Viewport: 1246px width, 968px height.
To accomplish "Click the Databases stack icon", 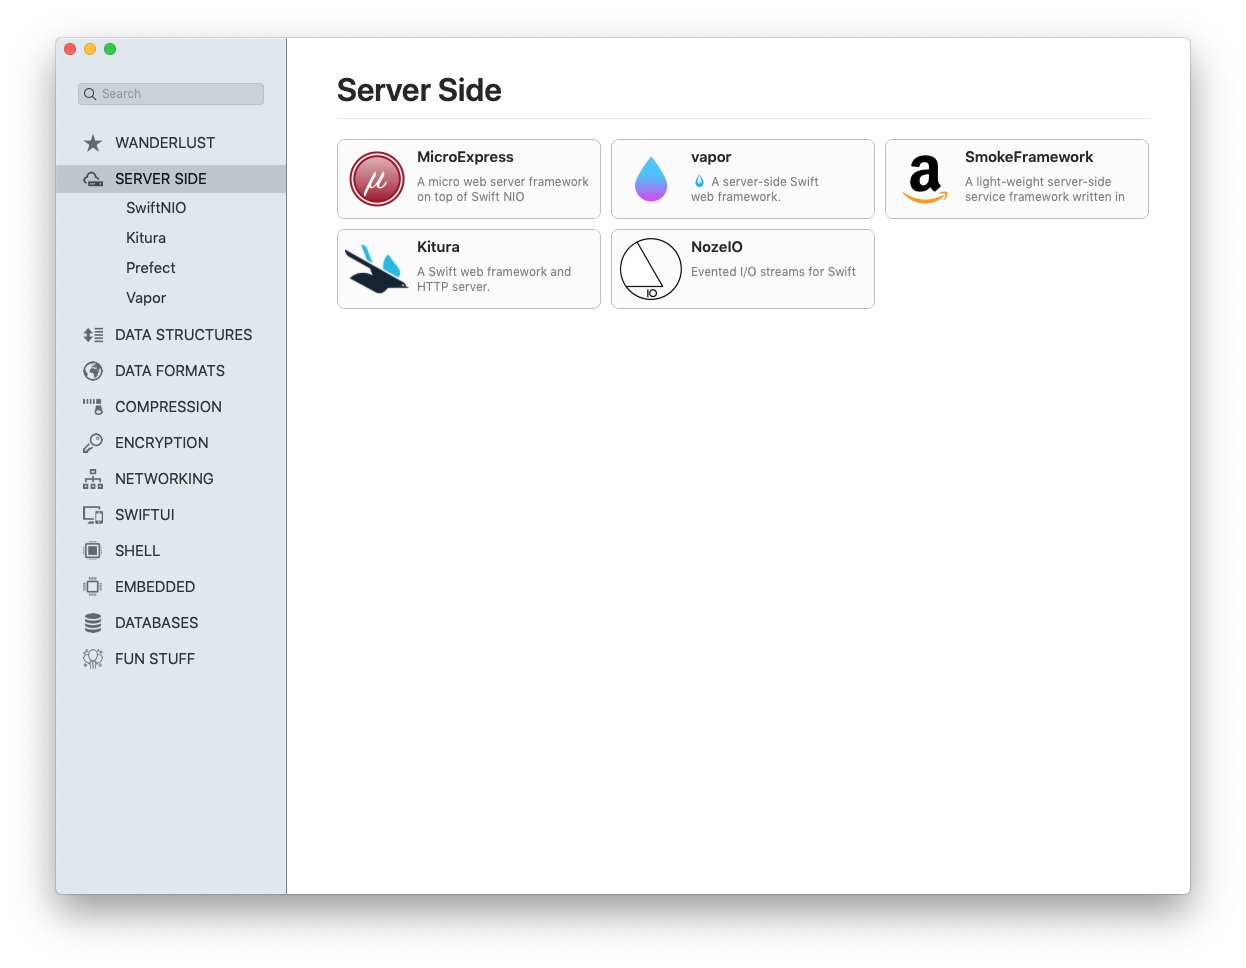I will pos(93,623).
